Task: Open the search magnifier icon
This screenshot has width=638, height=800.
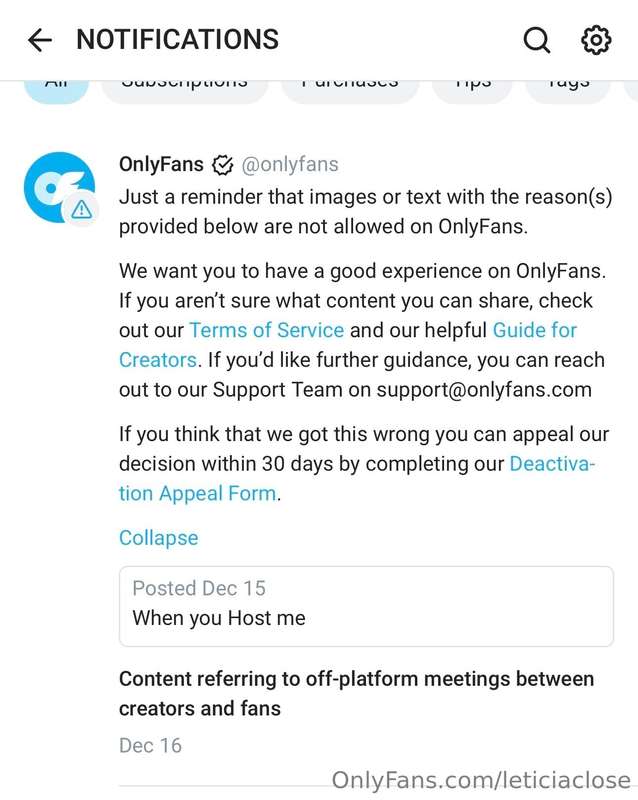Action: point(536,40)
